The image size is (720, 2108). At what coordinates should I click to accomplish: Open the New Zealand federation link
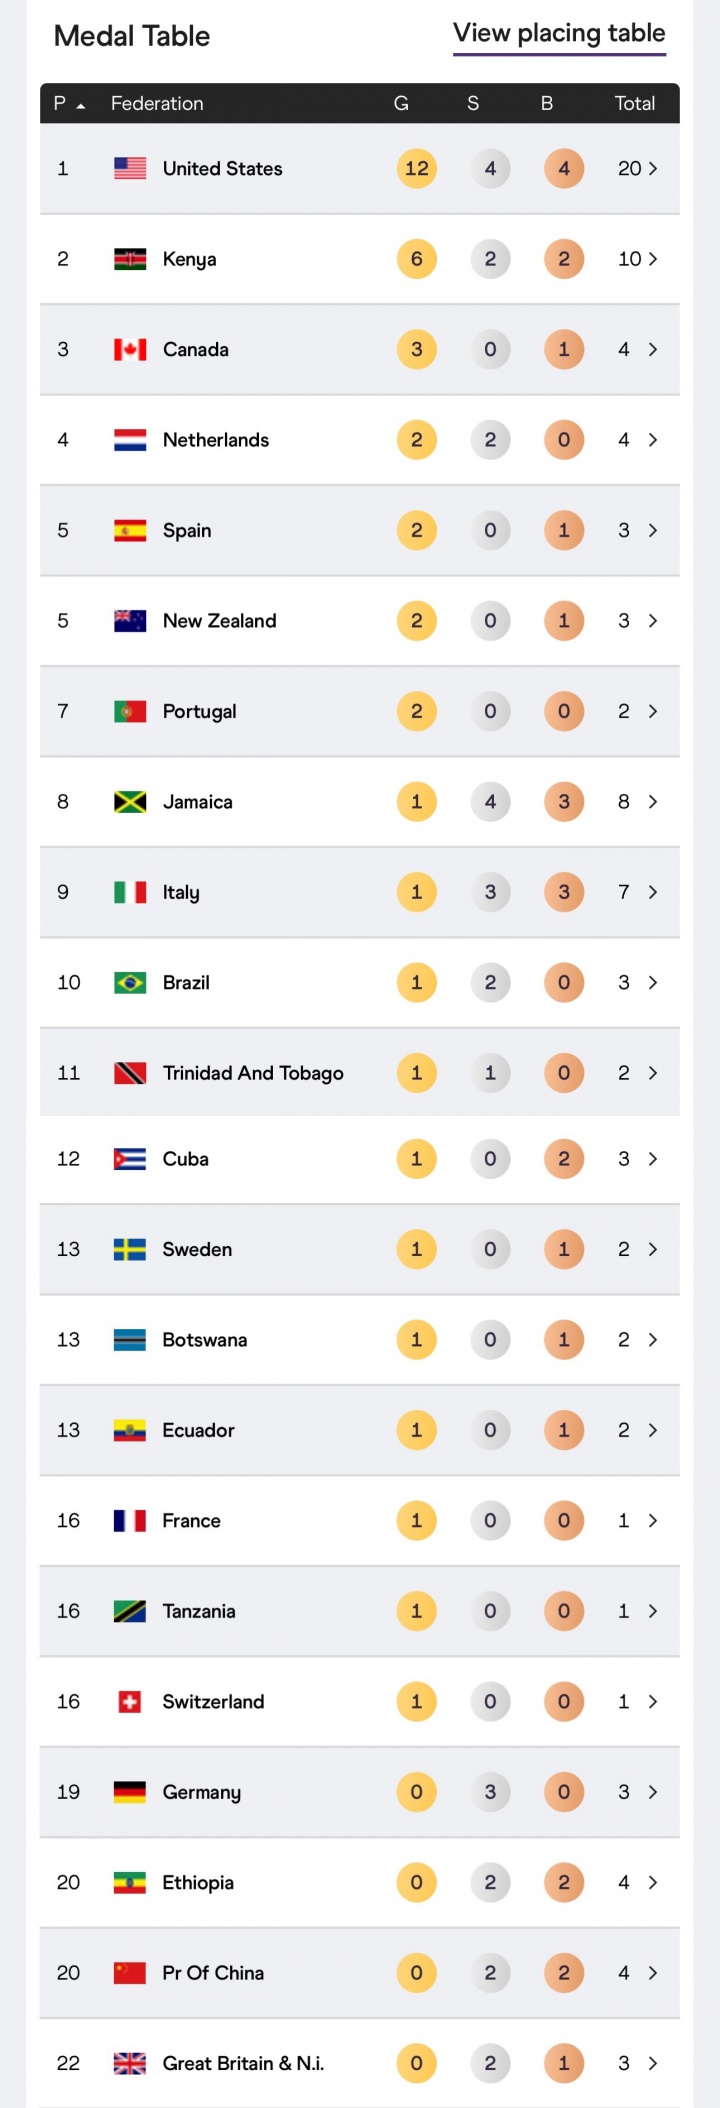tap(219, 621)
